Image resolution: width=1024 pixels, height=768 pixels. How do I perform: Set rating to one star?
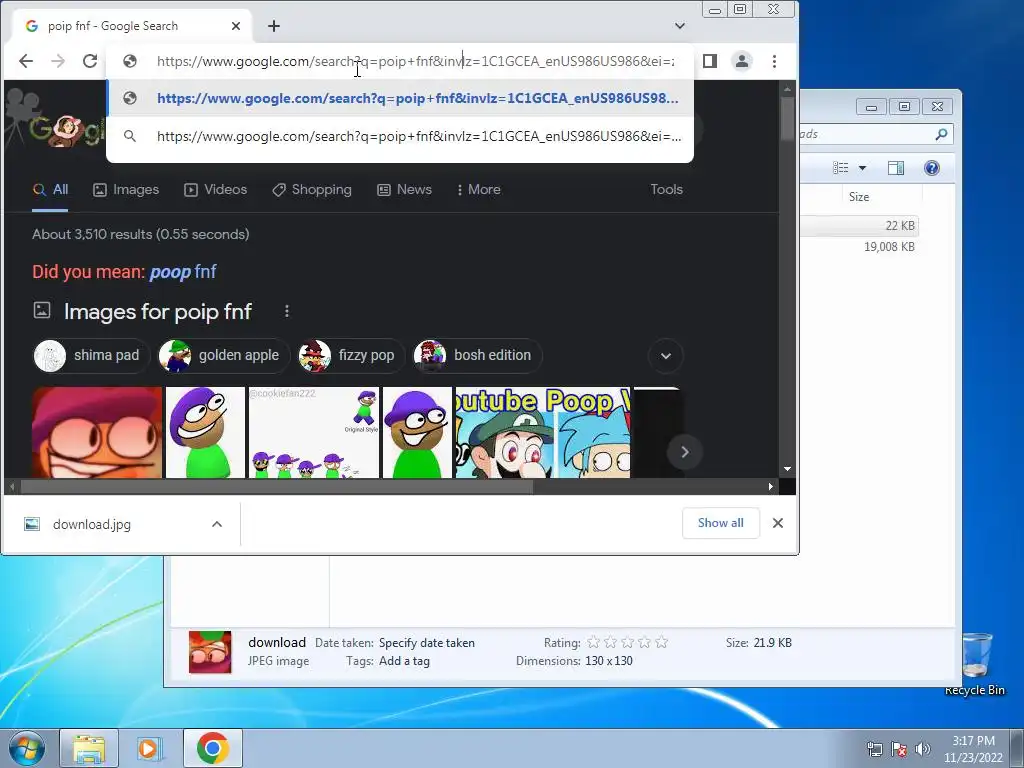[x=594, y=643]
